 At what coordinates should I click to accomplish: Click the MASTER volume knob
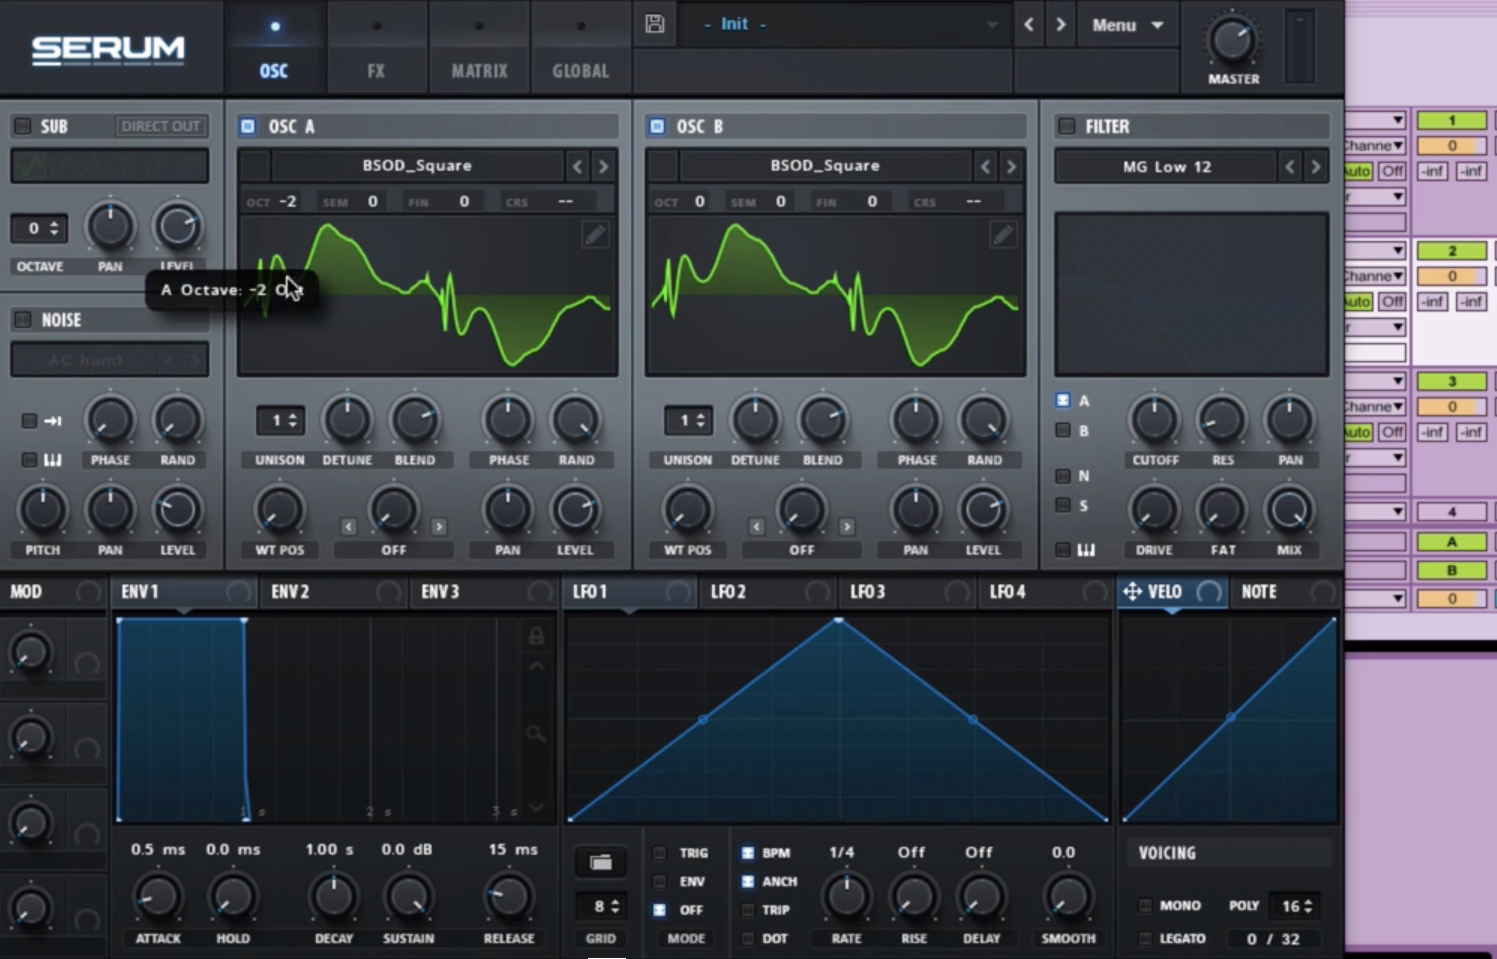click(1232, 40)
